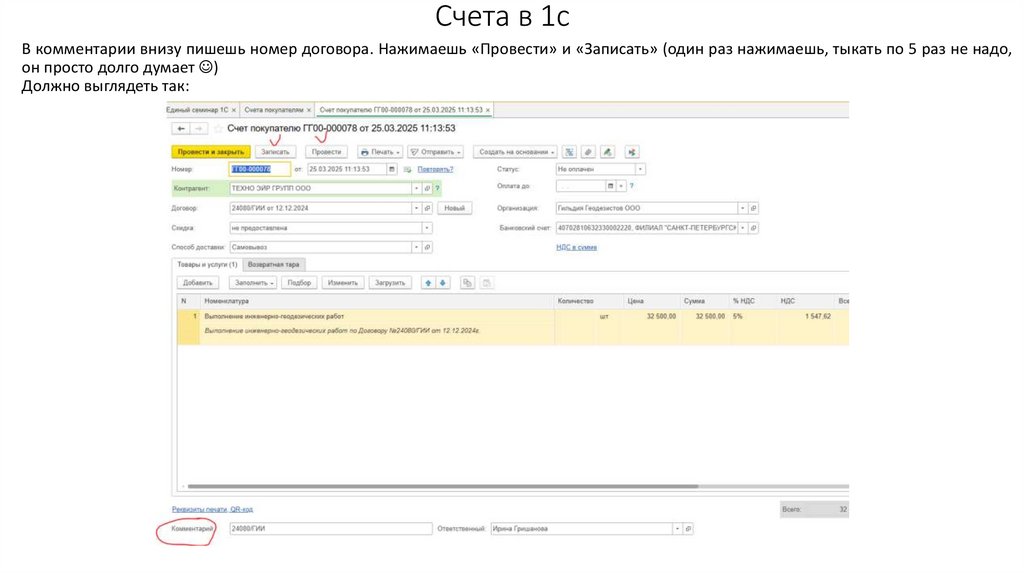Star the invoice as favorite
The height and width of the screenshot is (574, 1024).
coord(217,129)
